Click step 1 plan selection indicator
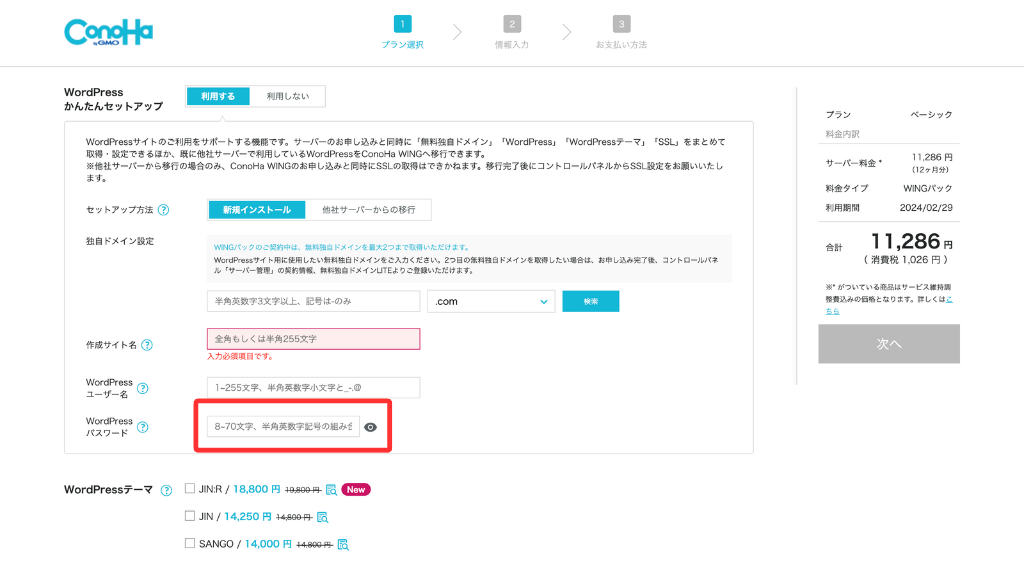The height and width of the screenshot is (561, 1024). (402, 33)
